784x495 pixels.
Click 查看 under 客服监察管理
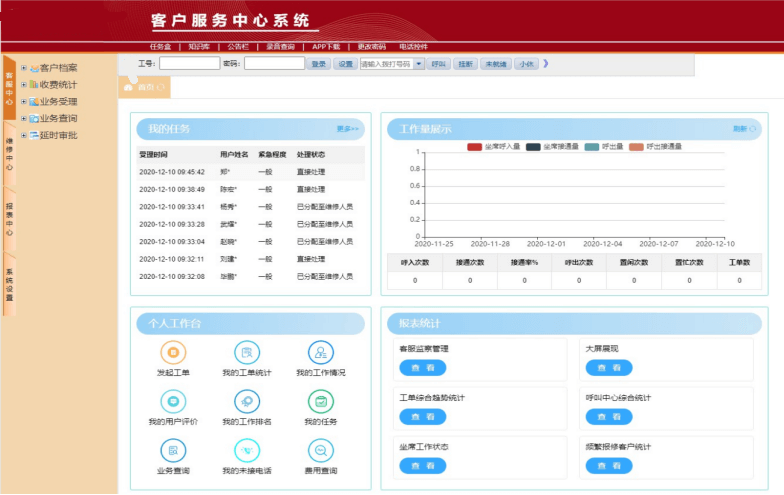pyautogui.click(x=422, y=368)
